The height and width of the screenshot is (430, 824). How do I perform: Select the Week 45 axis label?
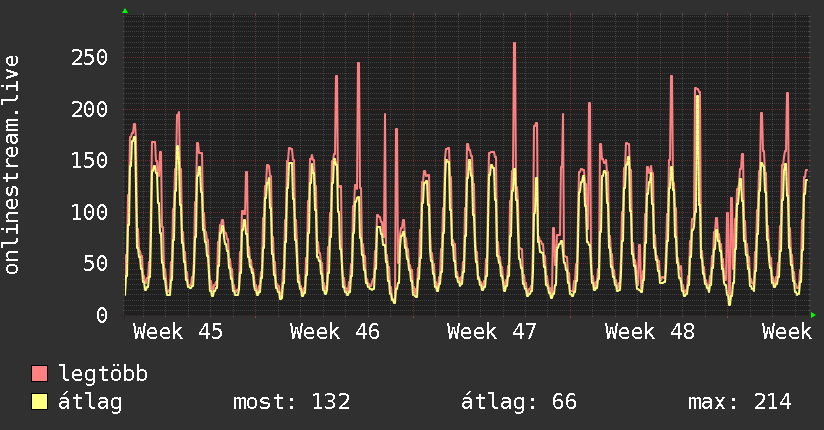pyautogui.click(x=178, y=332)
